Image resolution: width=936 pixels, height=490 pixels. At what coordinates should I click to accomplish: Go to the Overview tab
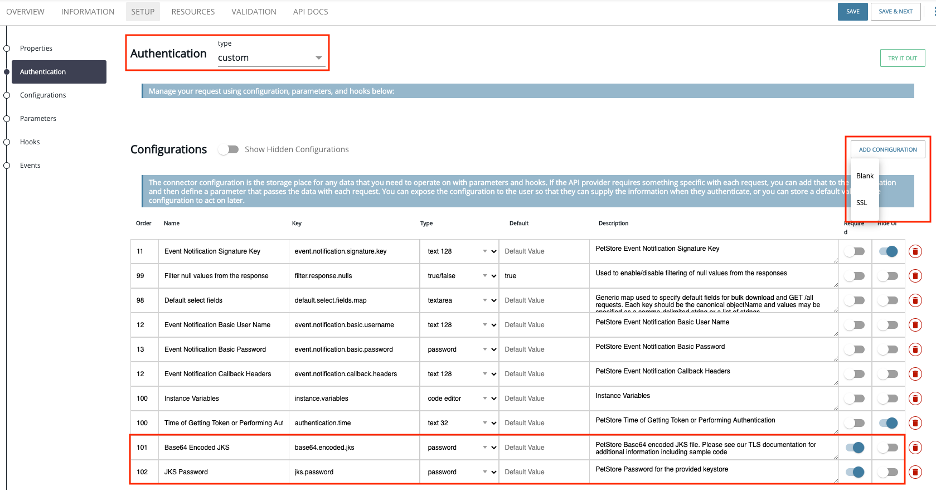pos(25,12)
